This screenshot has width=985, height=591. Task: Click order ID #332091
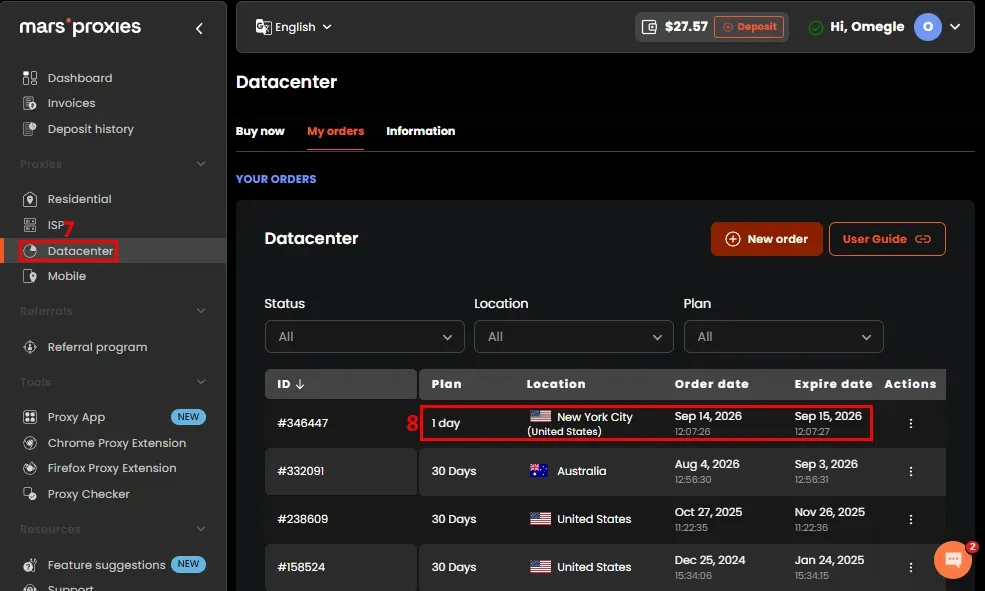301,471
